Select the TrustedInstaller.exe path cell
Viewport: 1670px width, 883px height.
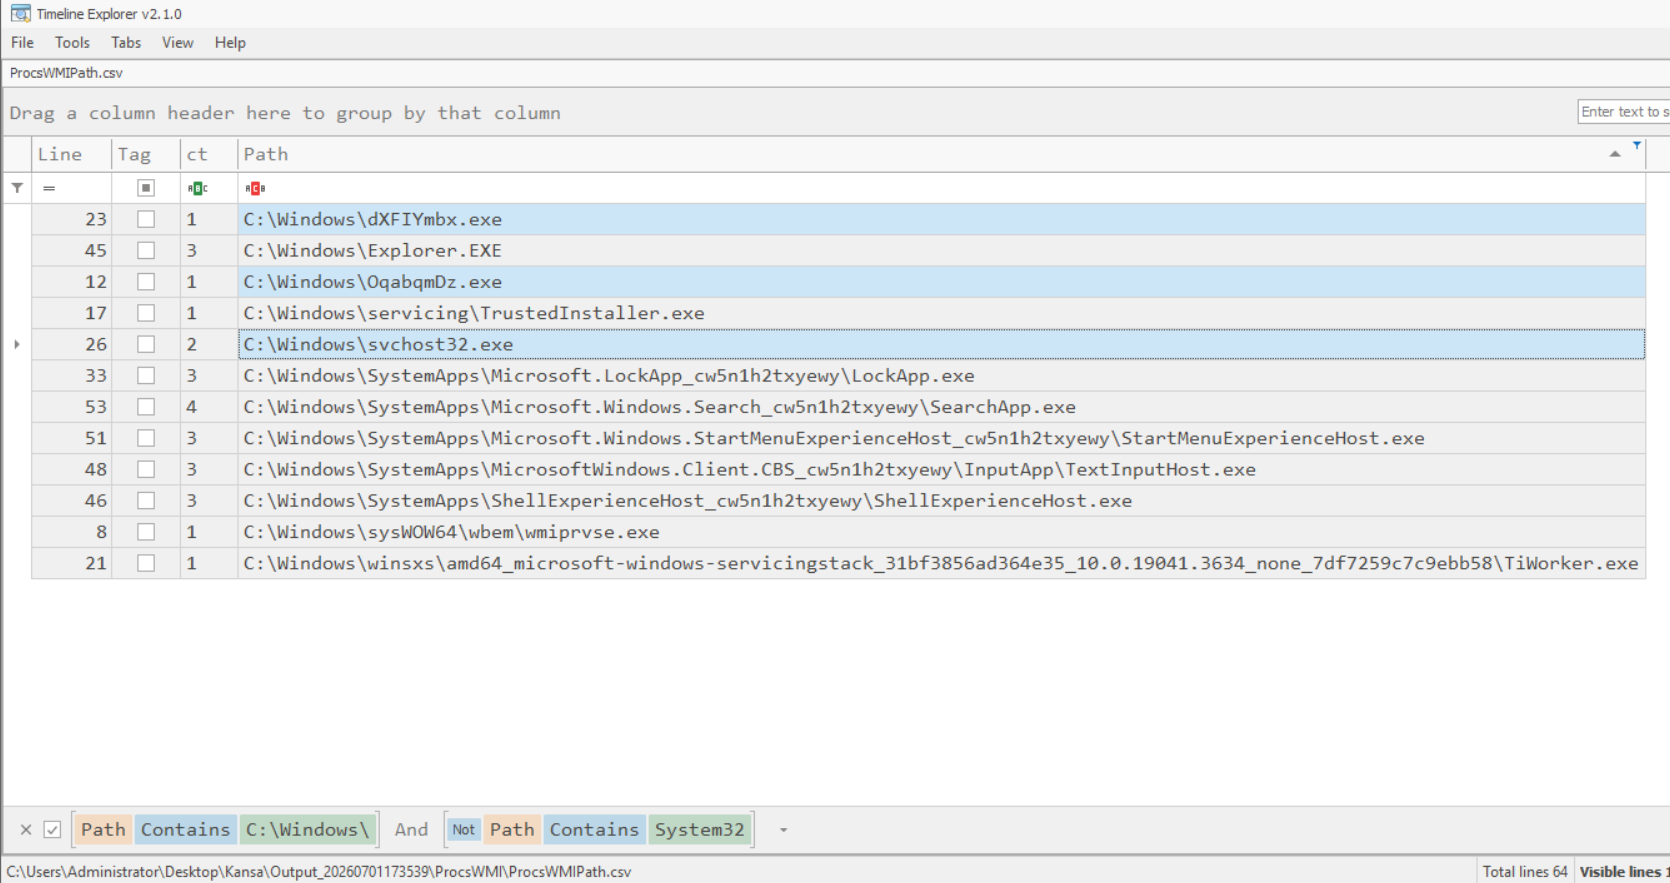[x=941, y=313]
